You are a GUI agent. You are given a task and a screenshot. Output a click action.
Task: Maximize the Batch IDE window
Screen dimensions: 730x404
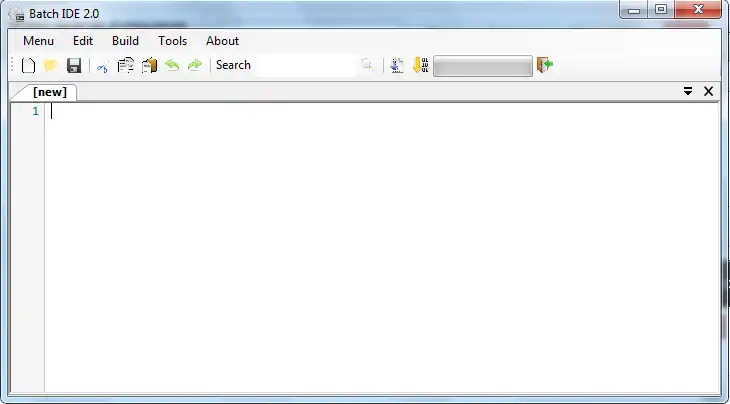[661, 10]
